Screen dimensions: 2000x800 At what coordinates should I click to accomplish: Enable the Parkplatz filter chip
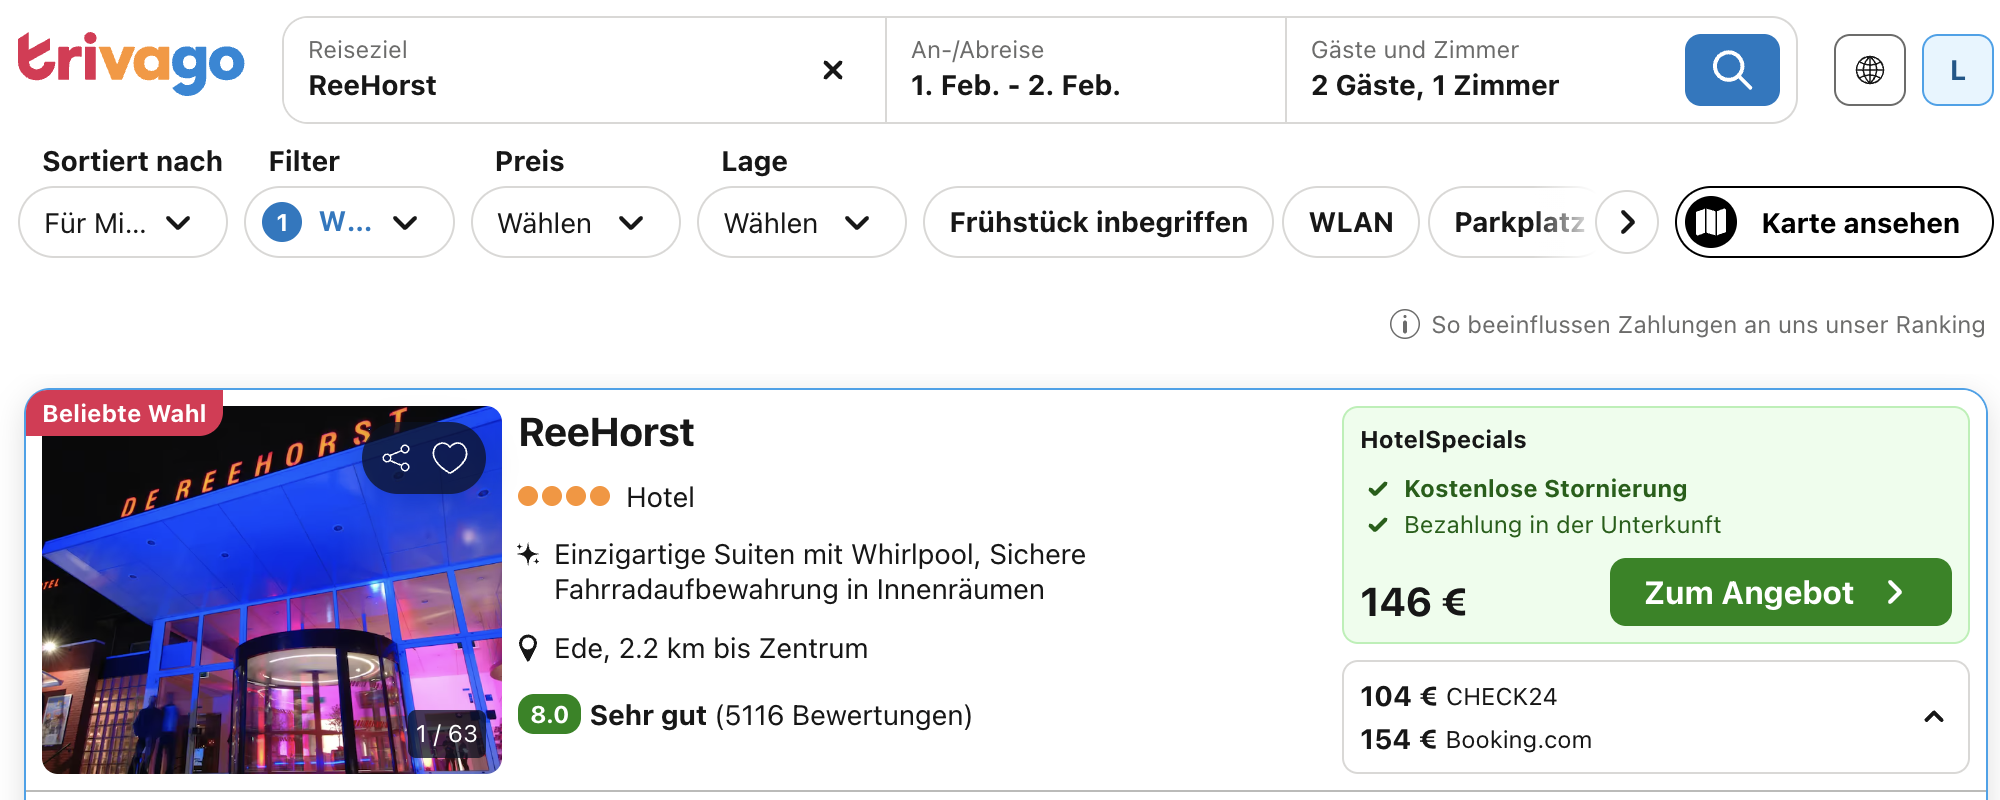(1515, 222)
